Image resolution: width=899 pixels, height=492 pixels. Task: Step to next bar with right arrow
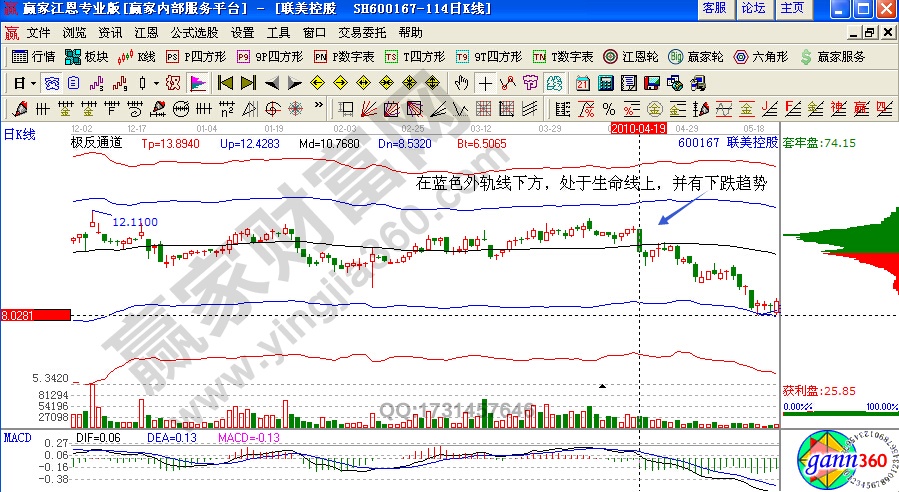point(294,84)
